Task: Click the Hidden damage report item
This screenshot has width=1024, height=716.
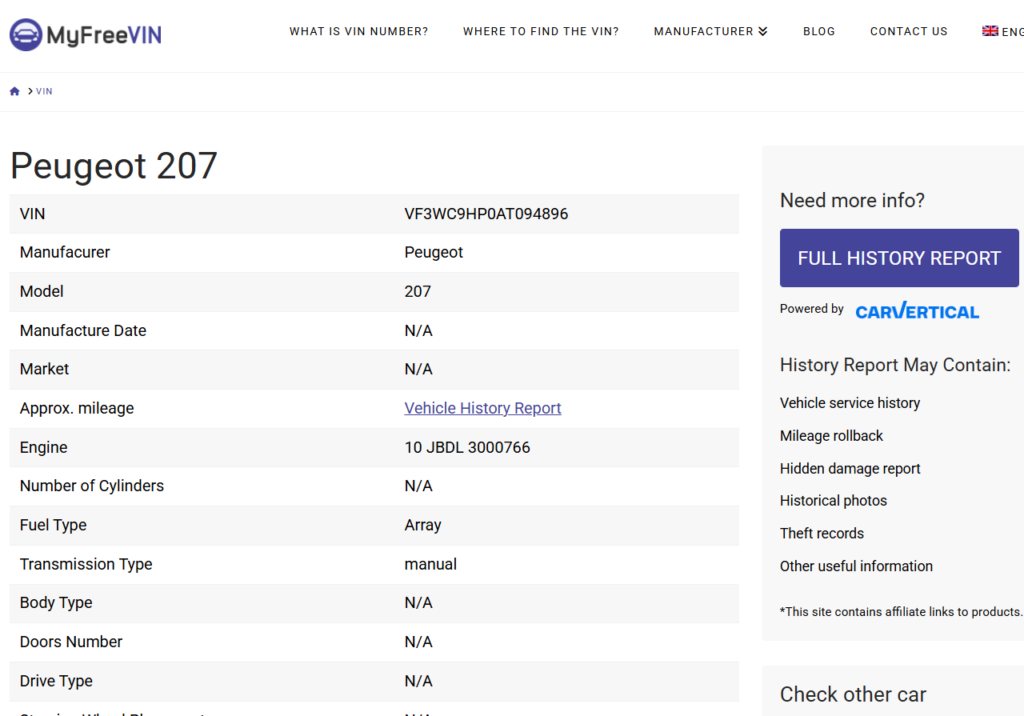Action: (850, 468)
